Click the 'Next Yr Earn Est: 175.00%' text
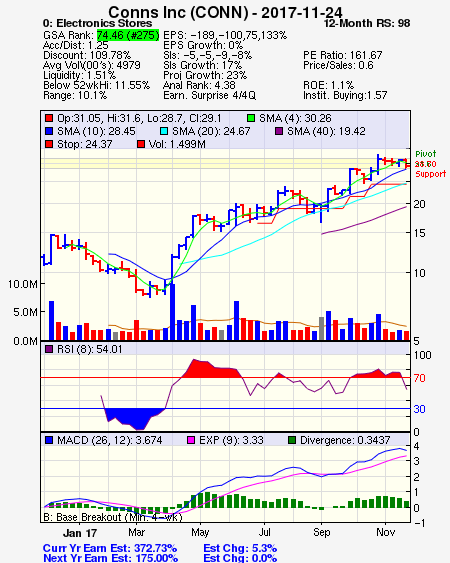The image size is (450, 563). [x=110, y=558]
